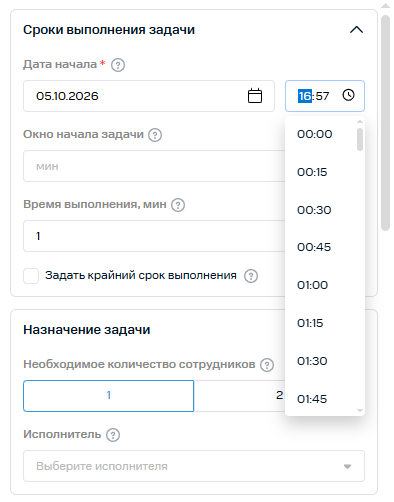Click the time input showing 16:57
Viewport: 394px width, 502px height.
pyautogui.click(x=325, y=96)
